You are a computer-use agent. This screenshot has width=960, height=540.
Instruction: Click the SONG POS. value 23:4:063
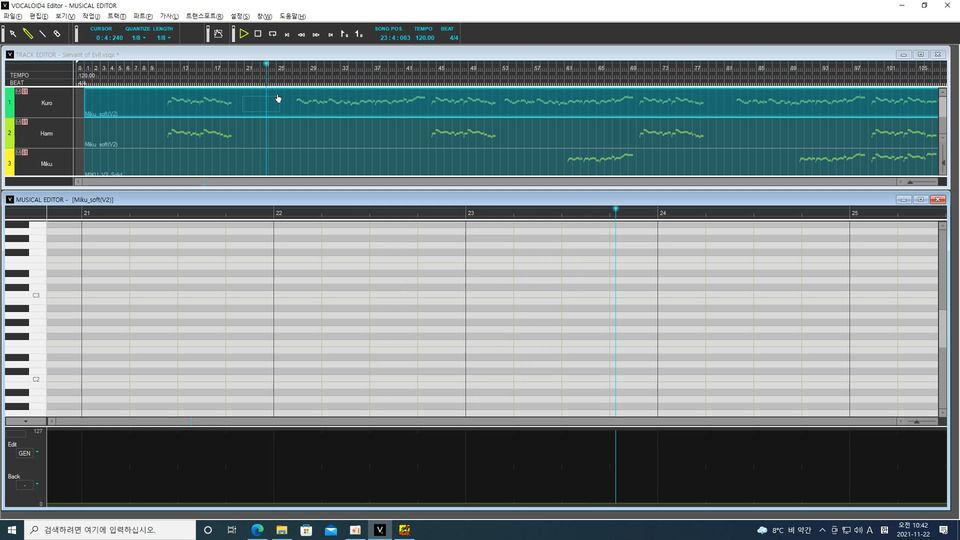395,38
